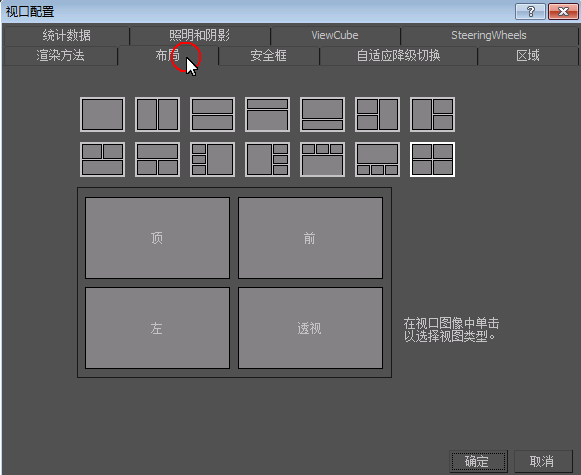Image resolution: width=581 pixels, height=475 pixels.
Task: Choose layout with three small viewports on top
Action: pos(322,159)
